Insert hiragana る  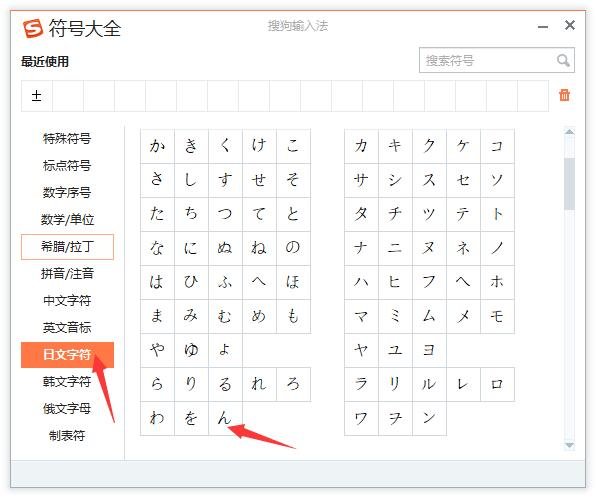coord(225,384)
